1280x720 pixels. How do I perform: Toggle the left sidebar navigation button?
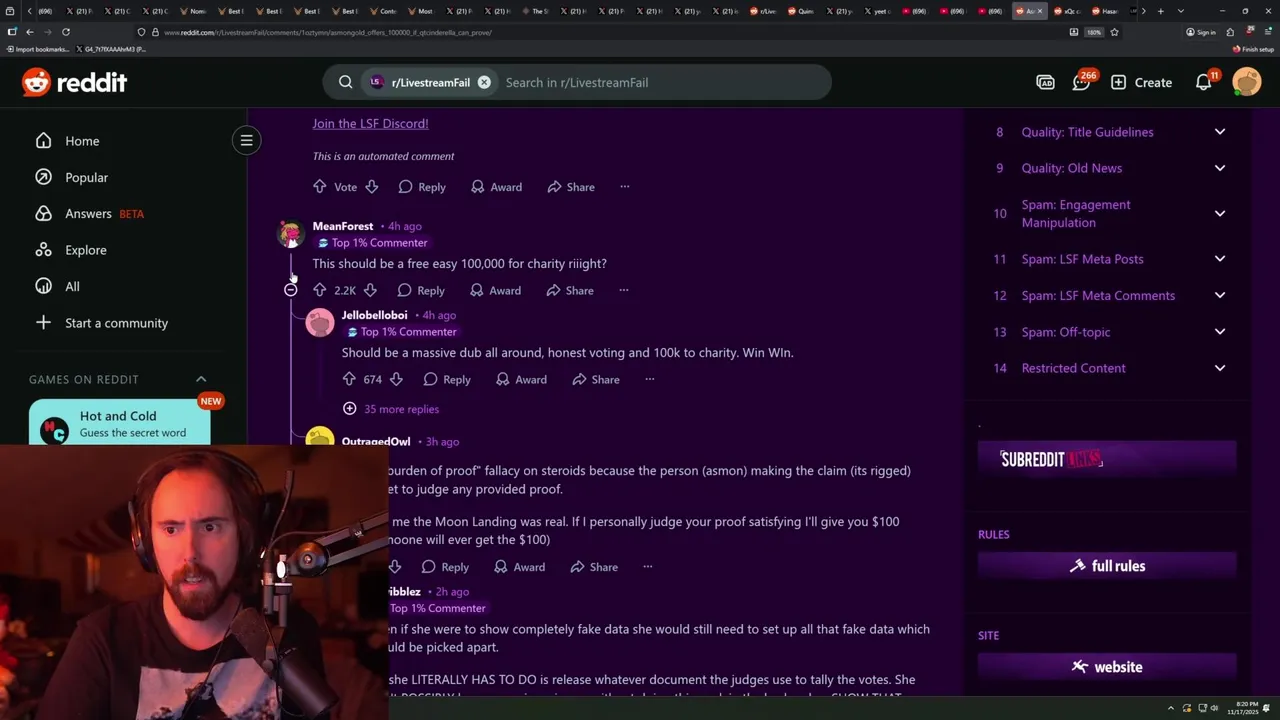[x=246, y=140]
